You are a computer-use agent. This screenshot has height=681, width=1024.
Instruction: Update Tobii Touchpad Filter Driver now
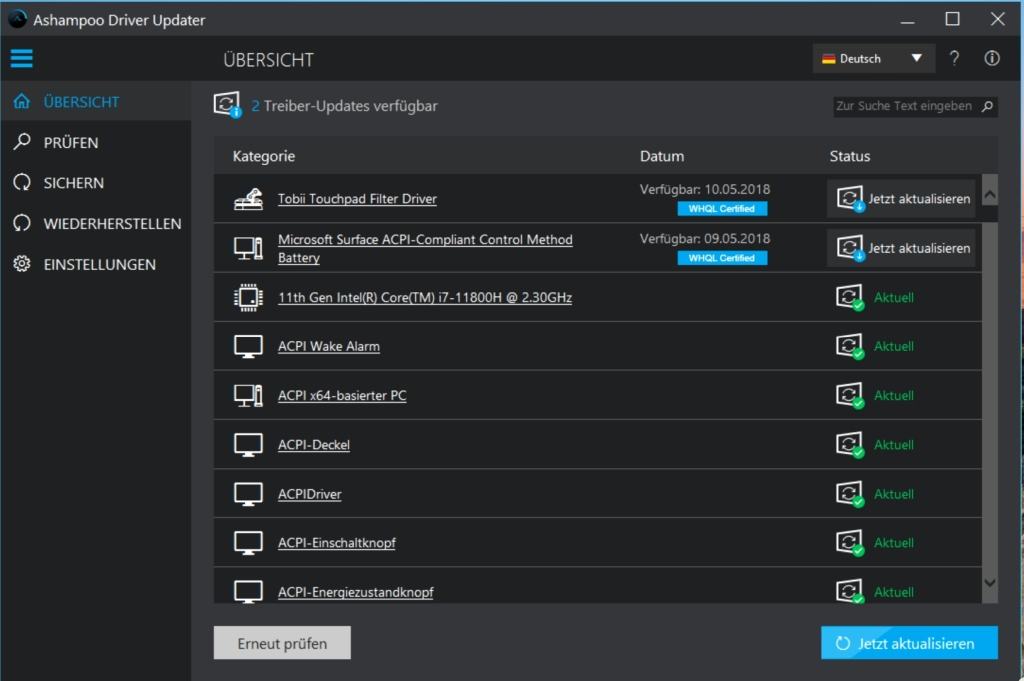pyautogui.click(x=901, y=199)
